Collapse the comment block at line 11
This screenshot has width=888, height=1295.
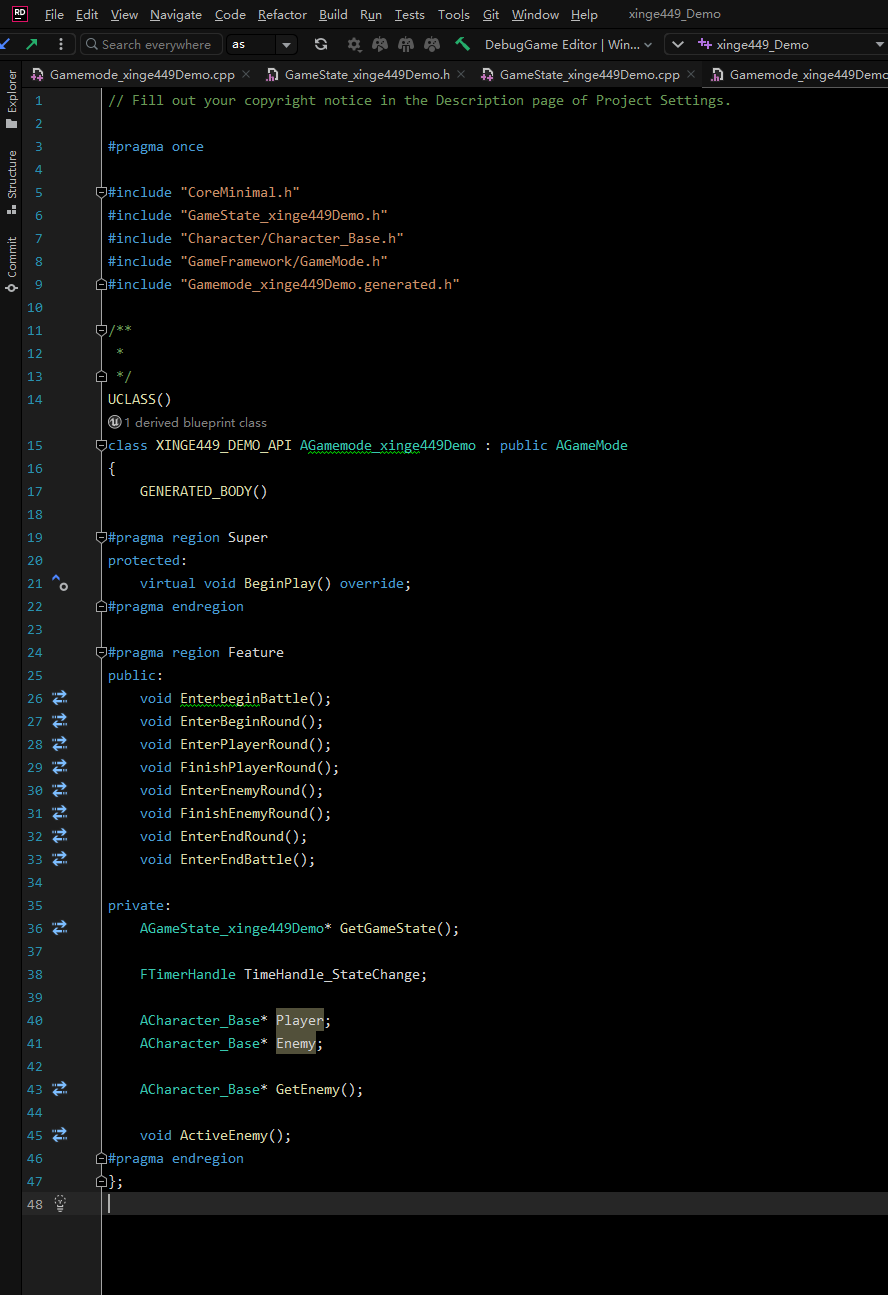(101, 330)
